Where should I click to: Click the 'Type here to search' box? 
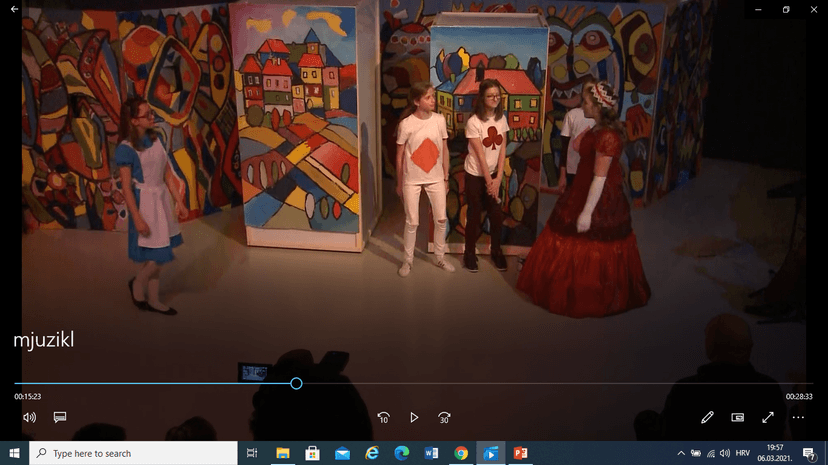(x=135, y=453)
